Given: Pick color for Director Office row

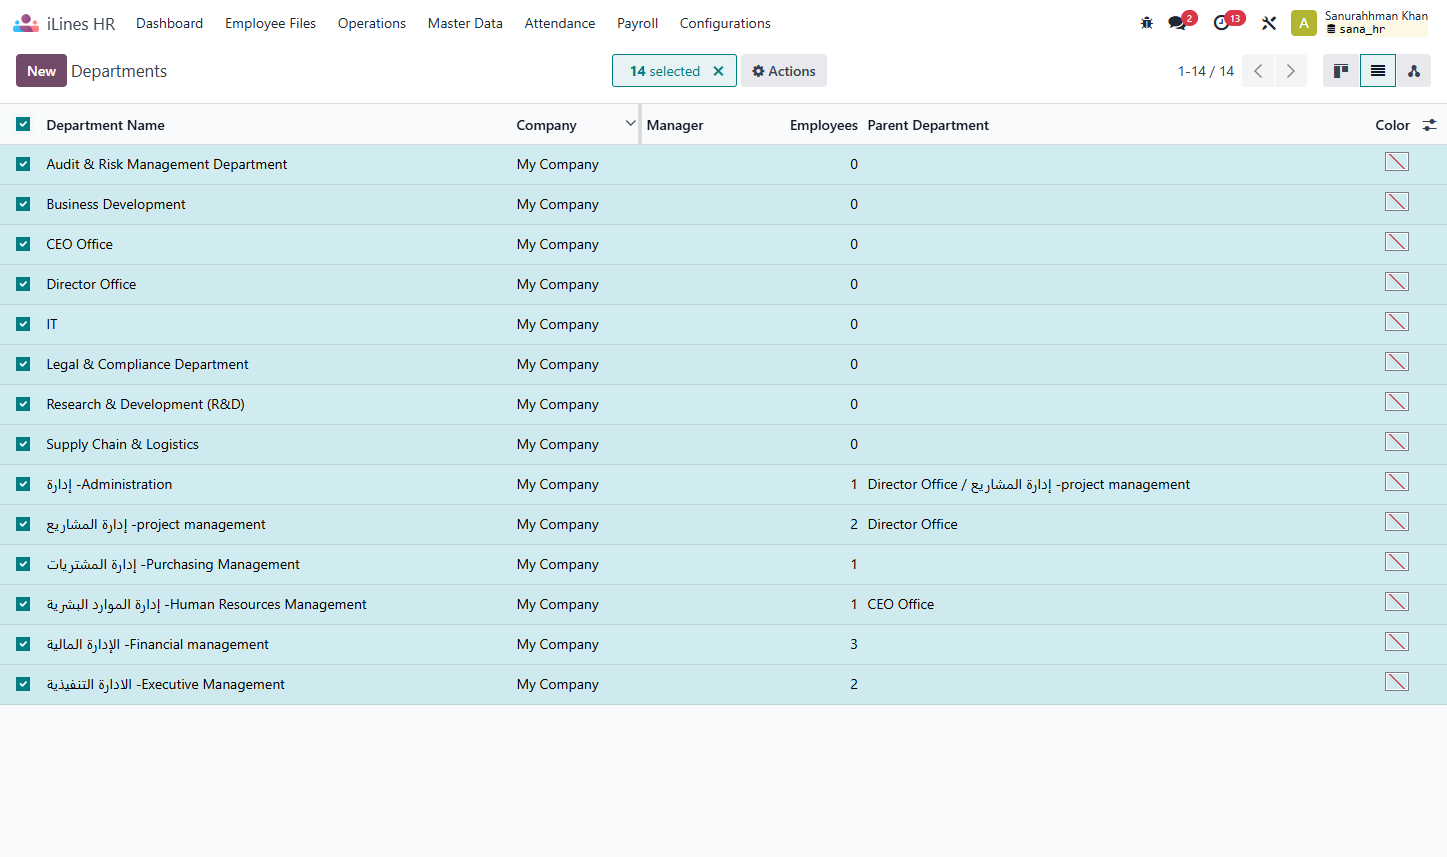Looking at the screenshot, I should click(1397, 282).
